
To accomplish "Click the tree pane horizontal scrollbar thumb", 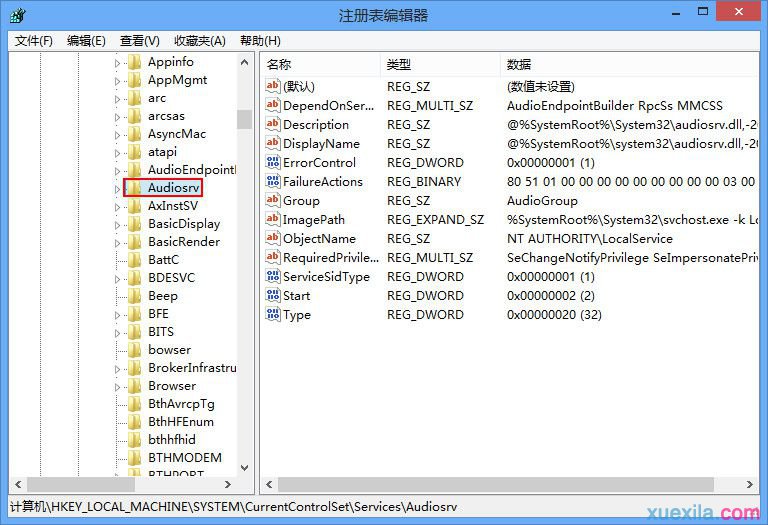I will point(81,484).
